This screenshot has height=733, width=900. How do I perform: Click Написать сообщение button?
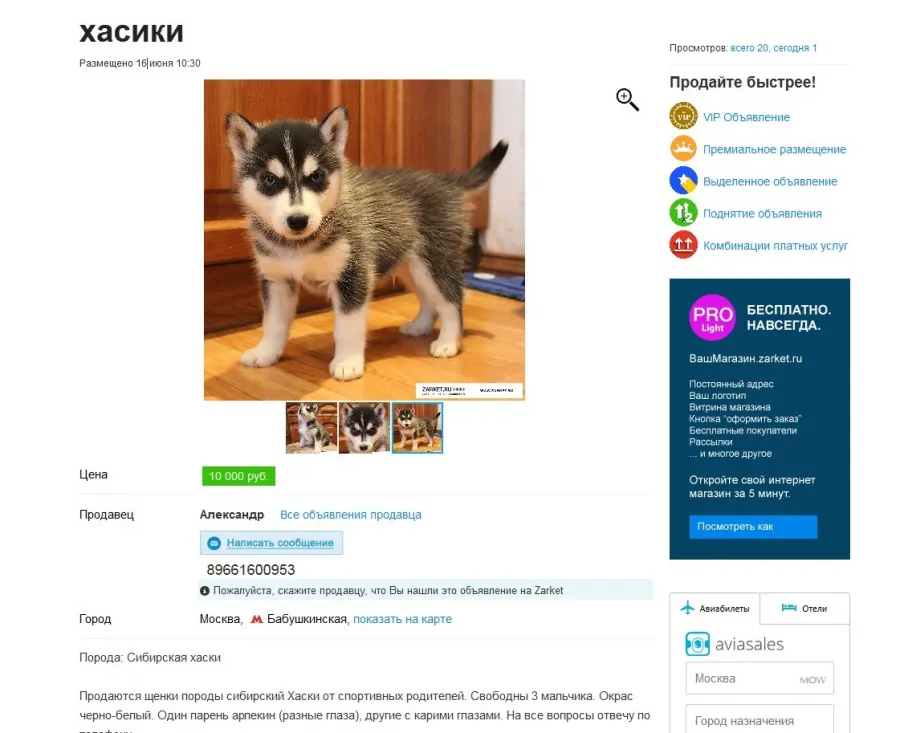tap(271, 543)
